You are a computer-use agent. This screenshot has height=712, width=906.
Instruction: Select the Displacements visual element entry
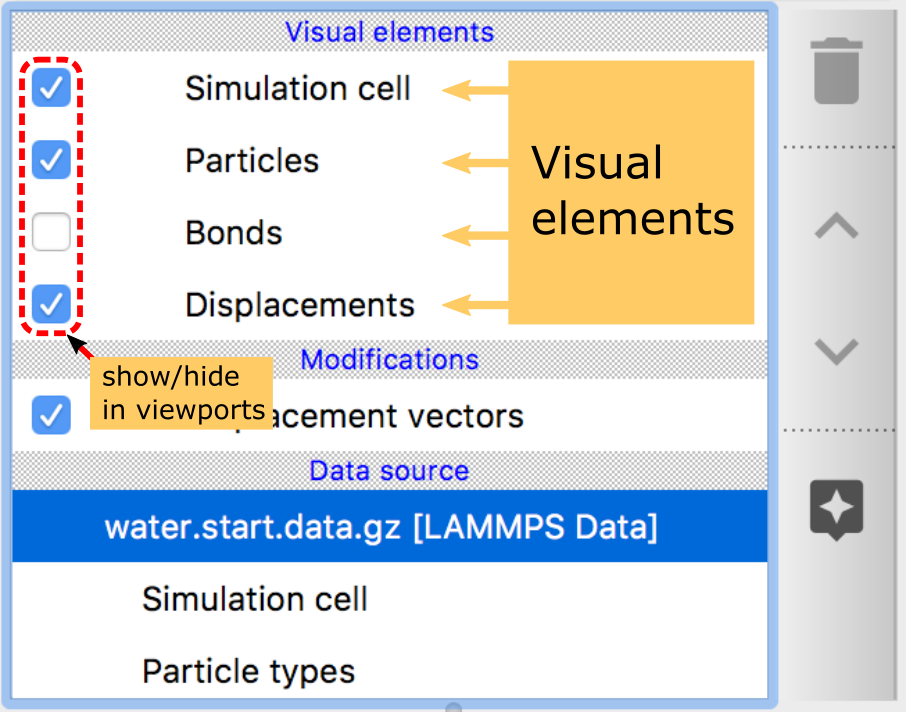(300, 305)
